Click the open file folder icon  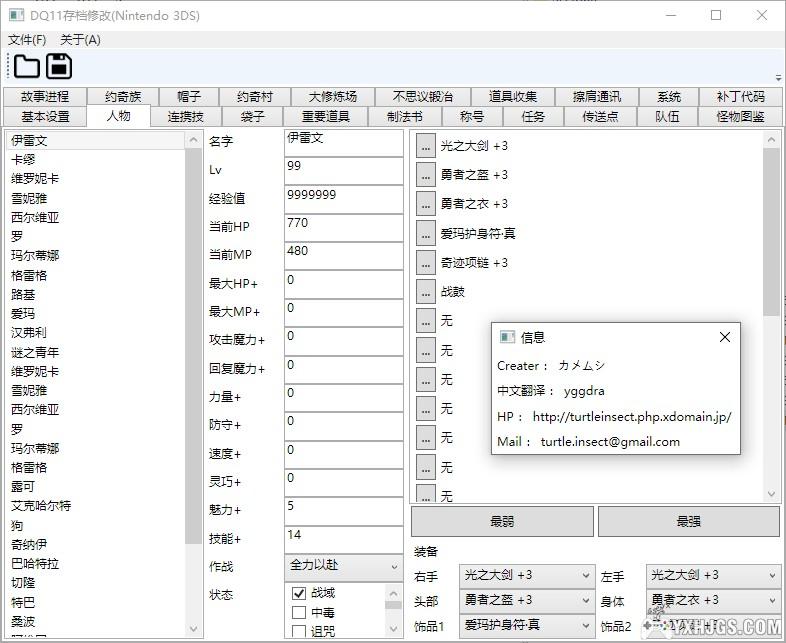pos(27,67)
